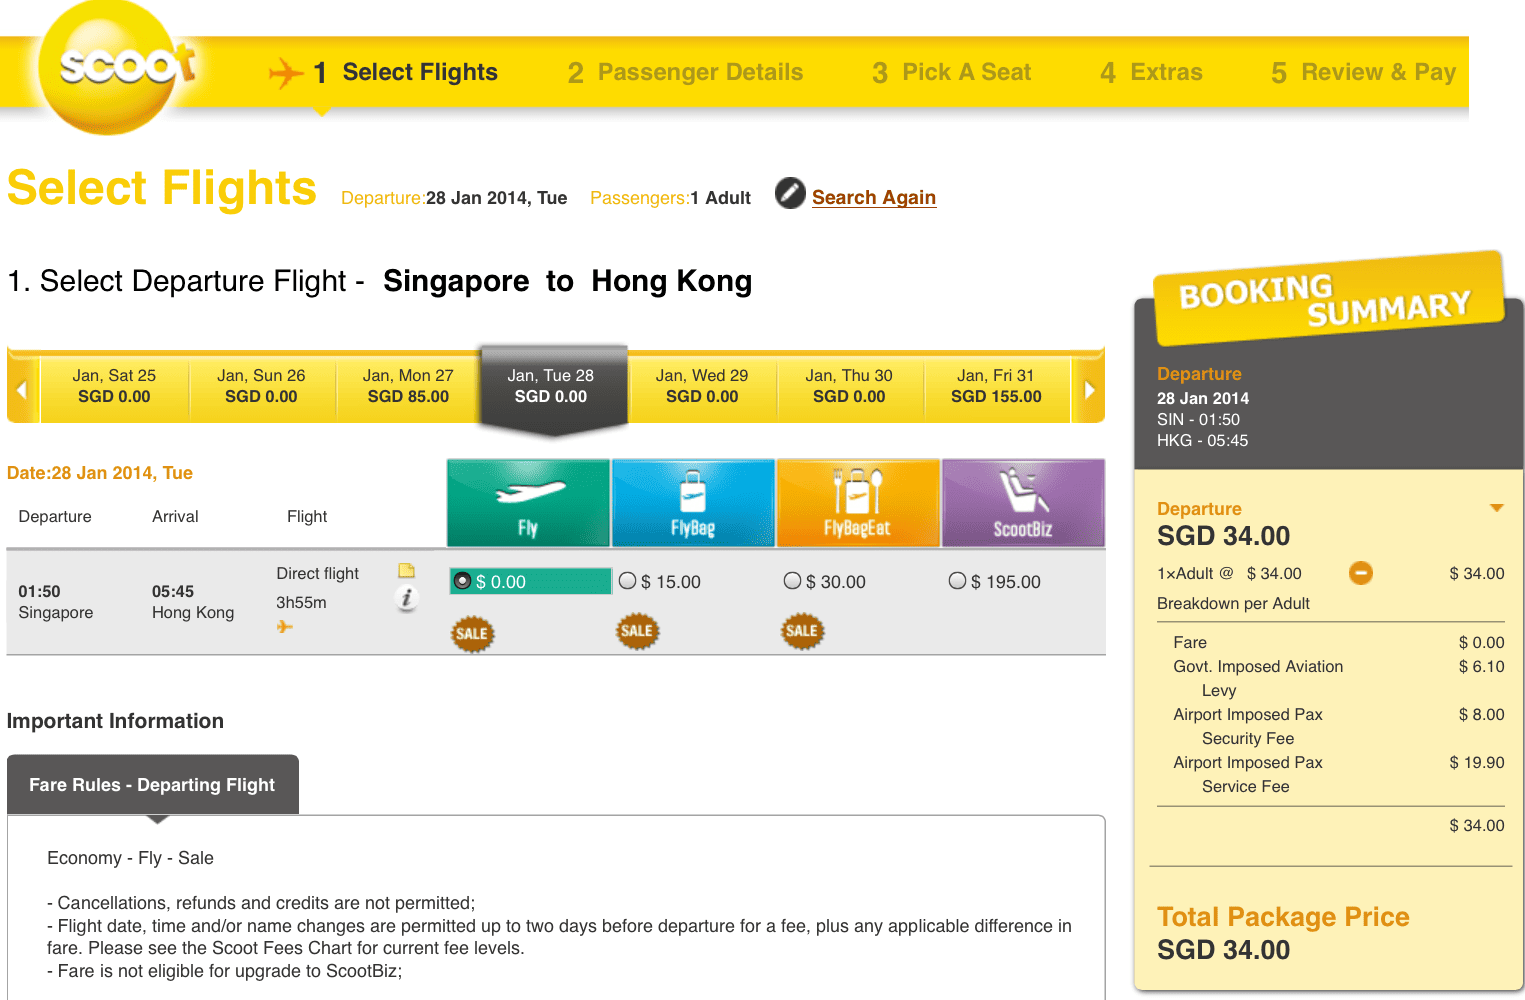Screen dimensions: 1525x1000
Task: Choose the $195.00 ScootBiz fare radio
Action: pyautogui.click(x=958, y=581)
